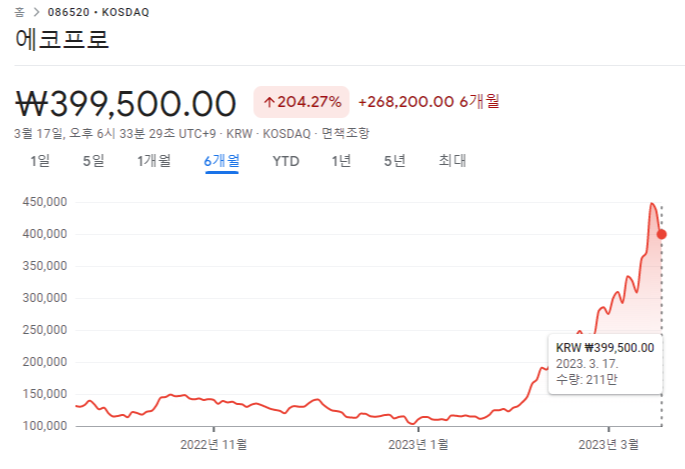This screenshot has width=685, height=469.
Task: Click the 400,000 y-axis label
Action: 45,234
